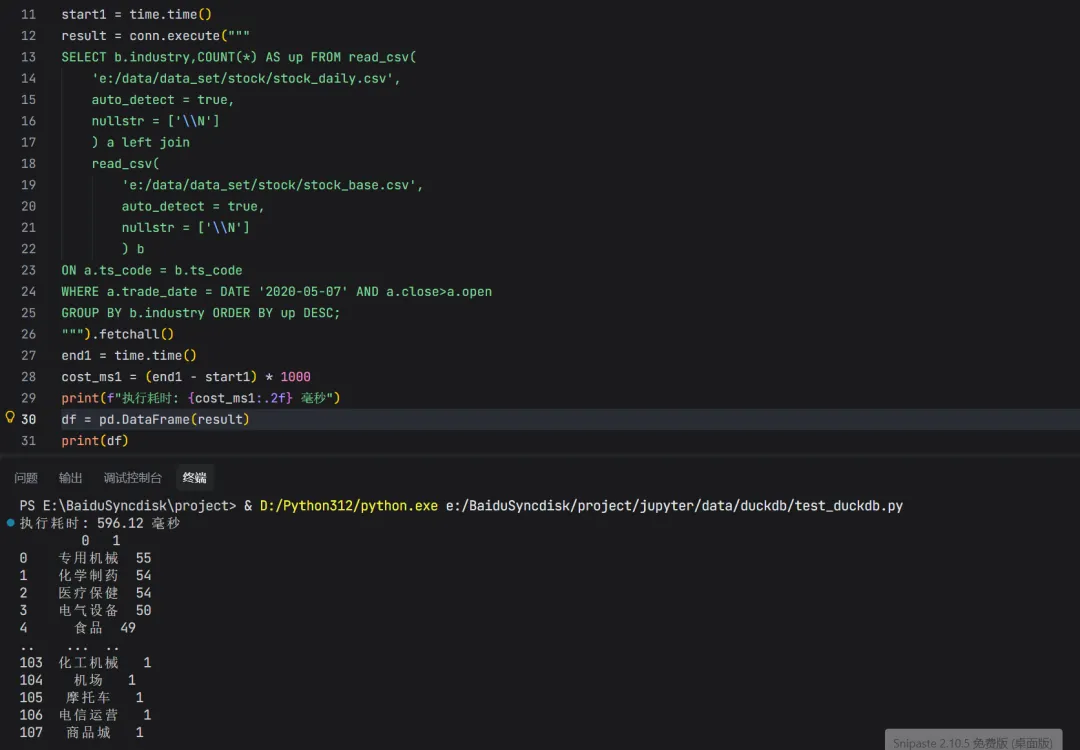Screen dimensions: 1080x750
Task: Switch to the 输出 tab
Action: click(70, 477)
